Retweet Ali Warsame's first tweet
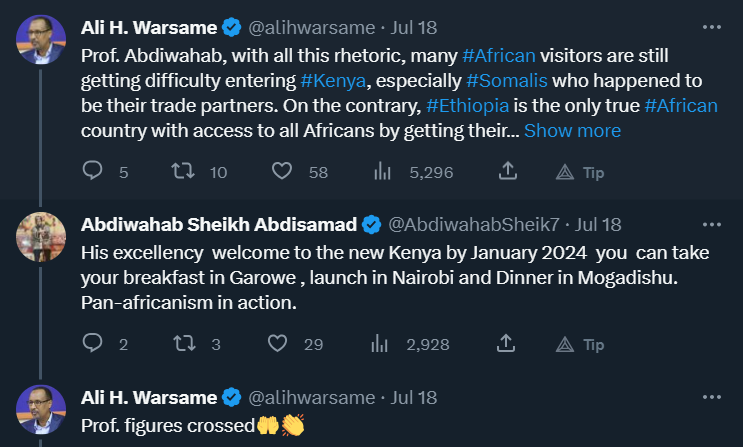The height and width of the screenshot is (447, 743). tap(183, 172)
